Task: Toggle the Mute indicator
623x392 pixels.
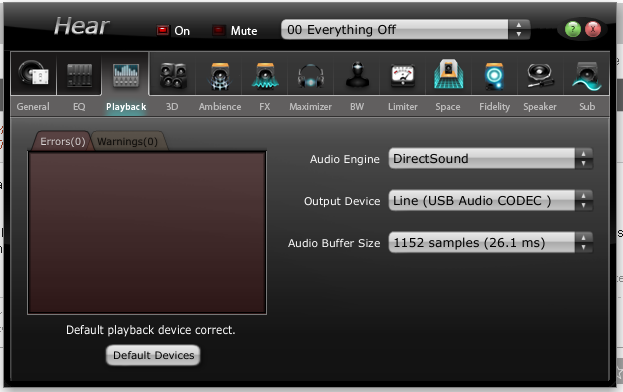Action: click(219, 30)
